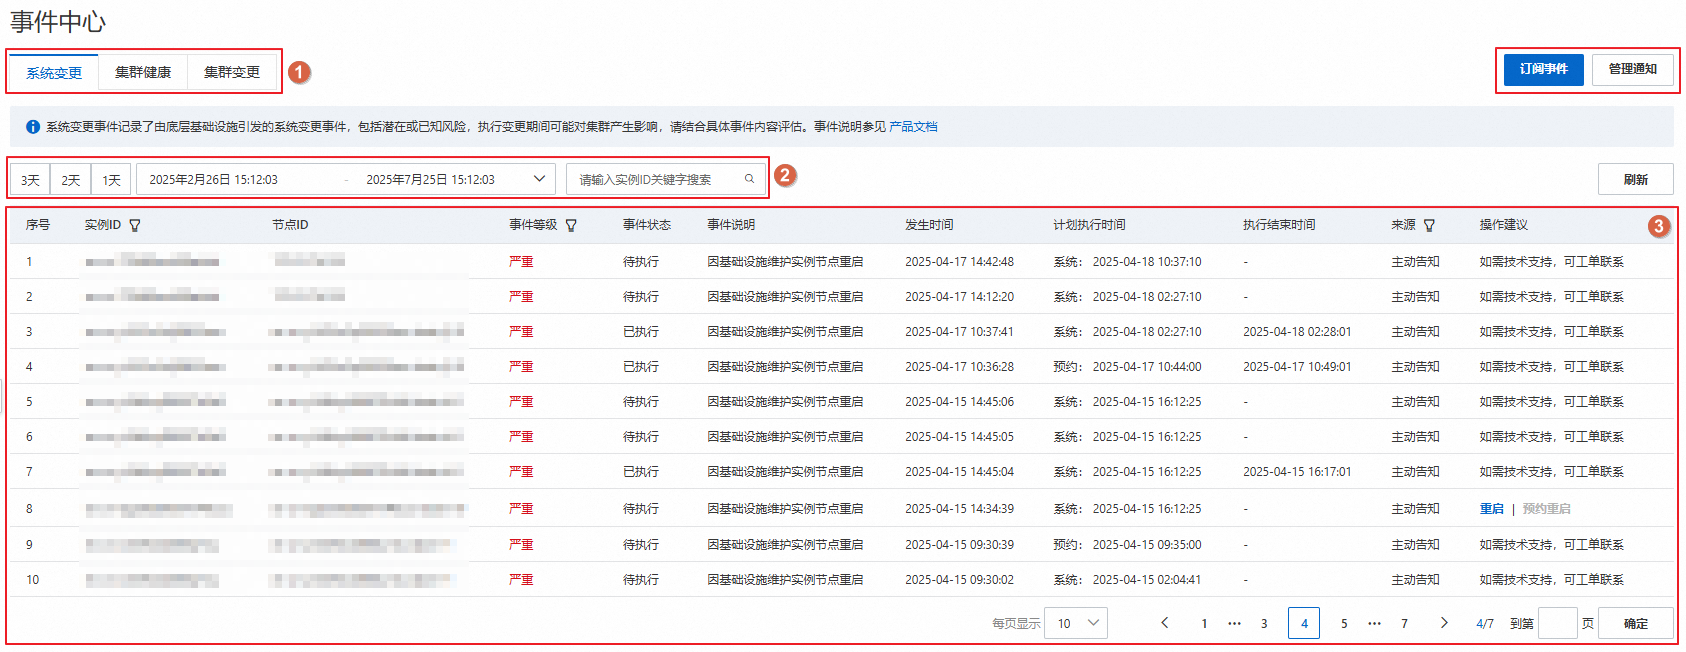Switch to the 集群变更 tab
1686x652 pixels.
click(232, 72)
